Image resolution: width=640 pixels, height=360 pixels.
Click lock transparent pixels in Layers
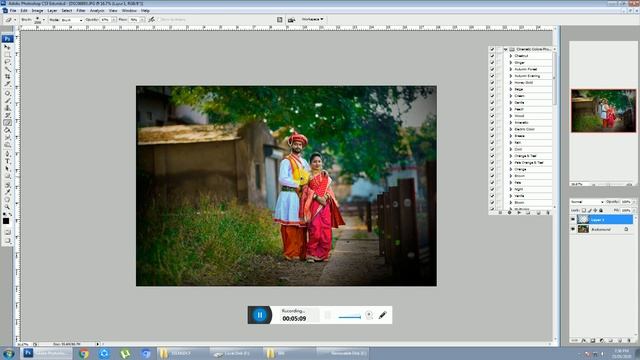584,210
